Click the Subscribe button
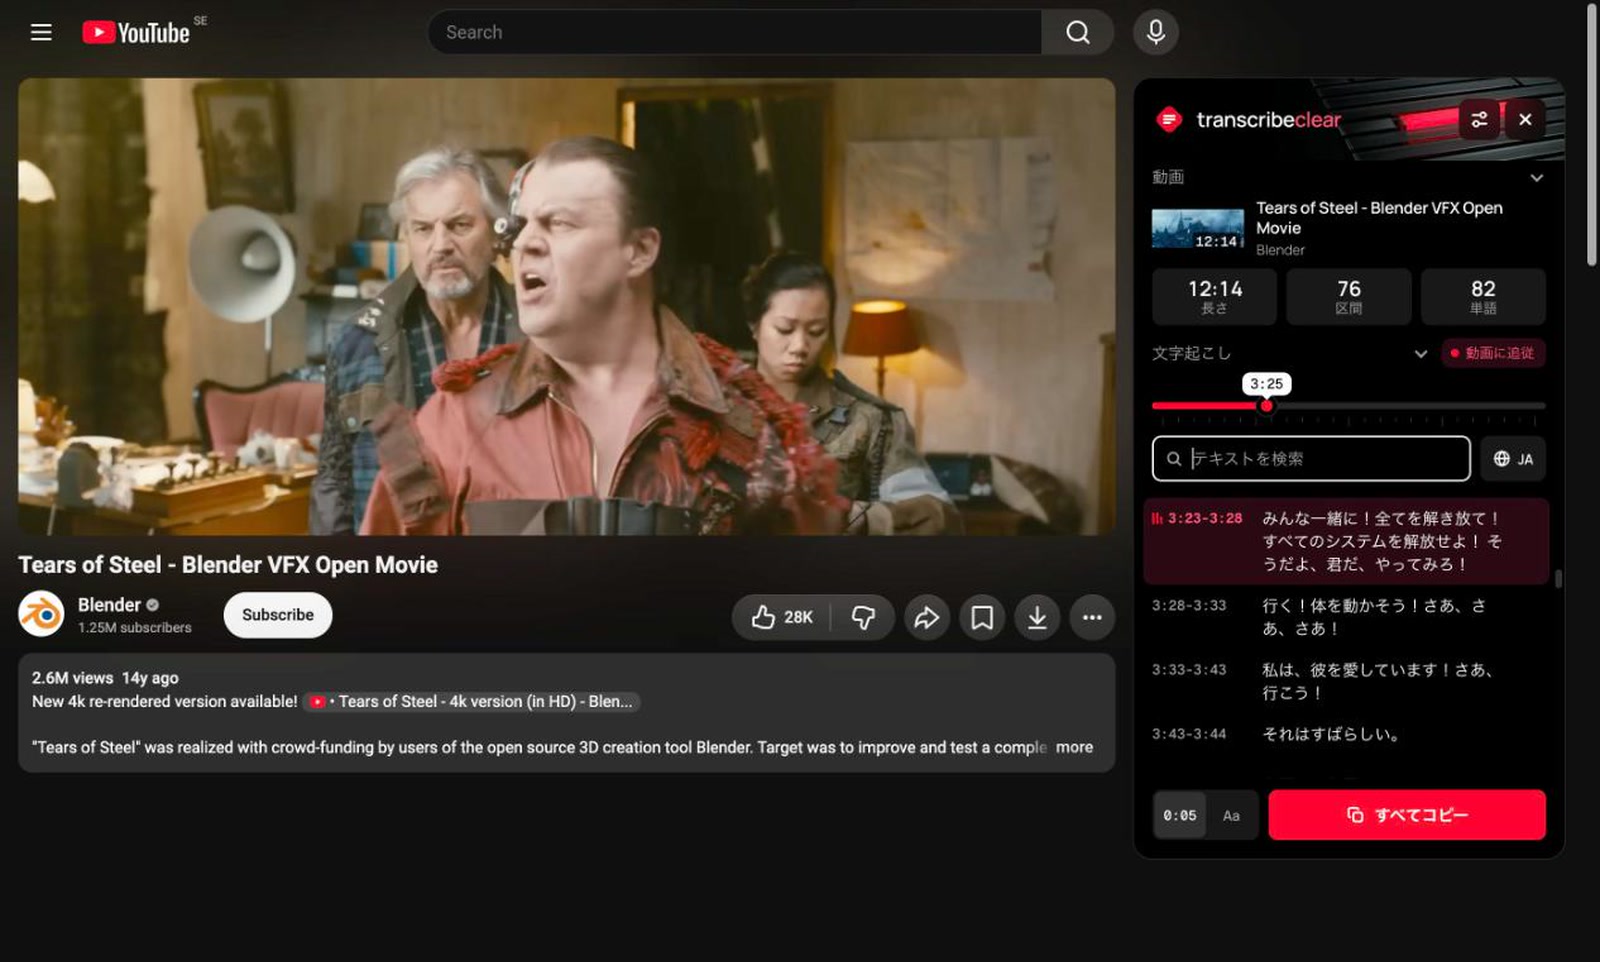 click(x=278, y=615)
